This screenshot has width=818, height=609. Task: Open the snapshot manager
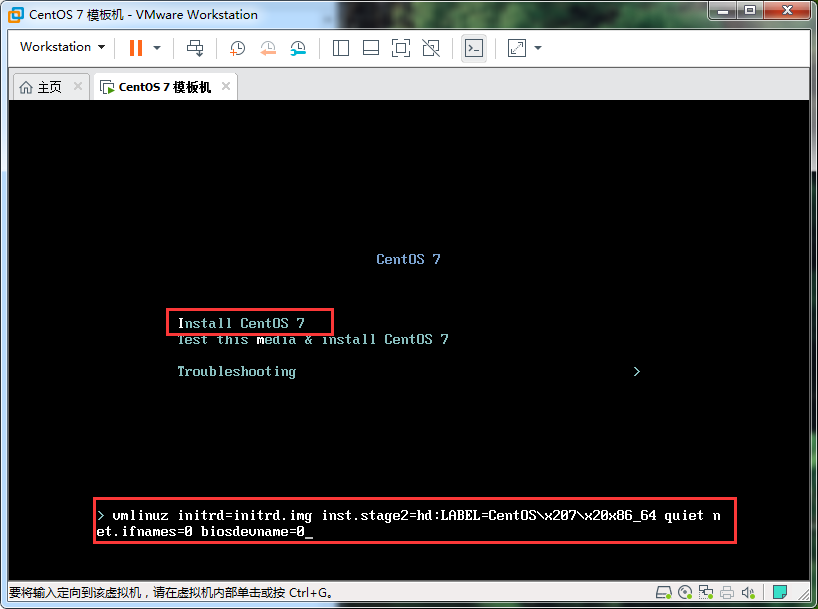click(298, 48)
